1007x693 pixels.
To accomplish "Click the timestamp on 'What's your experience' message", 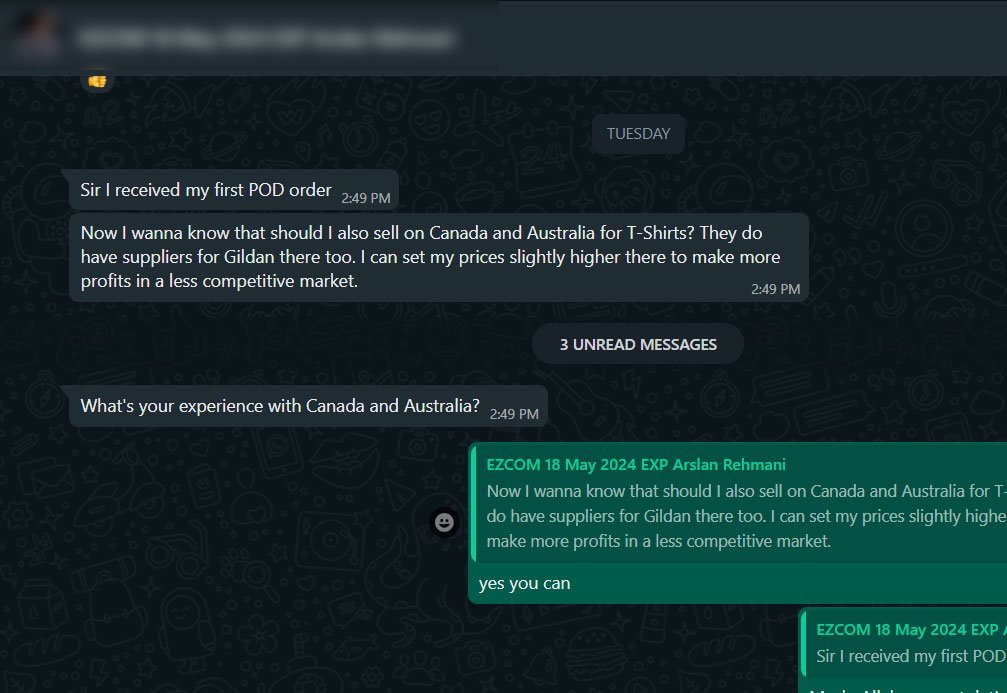I will click(x=514, y=414).
